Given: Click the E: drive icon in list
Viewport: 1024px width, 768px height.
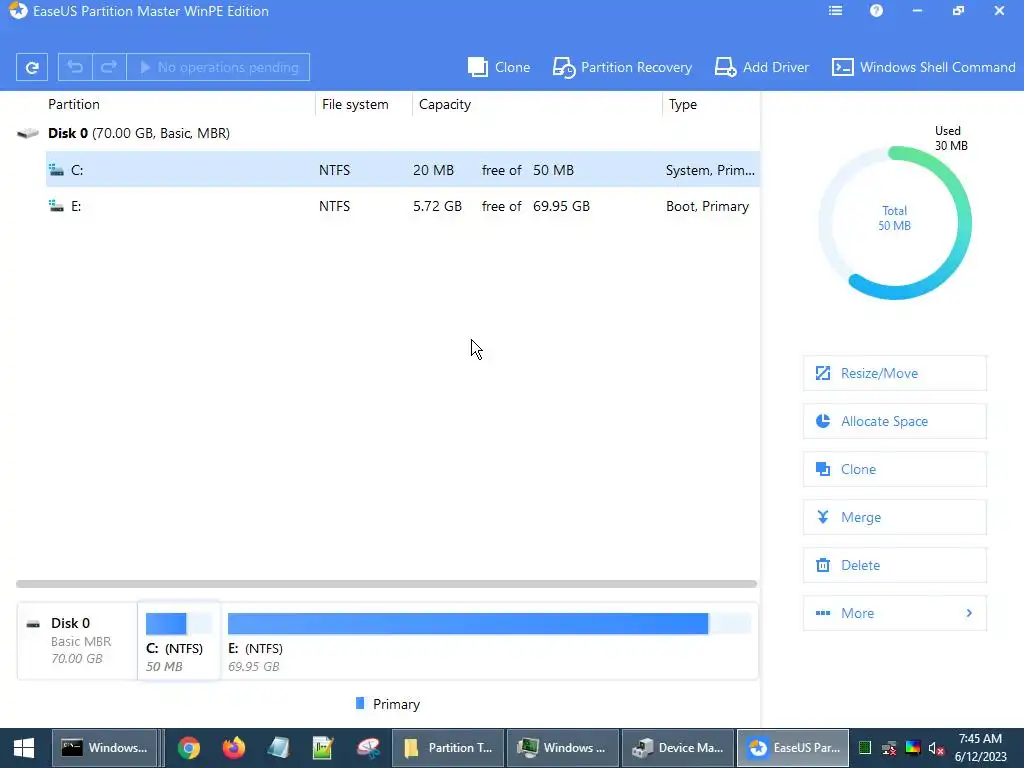Looking at the screenshot, I should (x=56, y=206).
